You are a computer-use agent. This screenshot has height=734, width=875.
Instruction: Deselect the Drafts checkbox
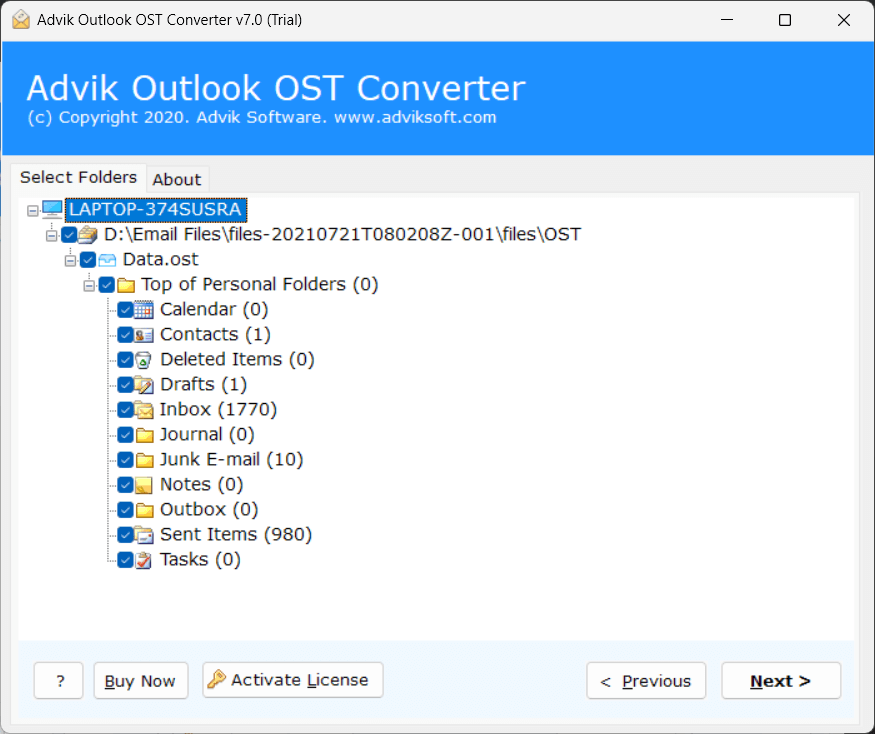pos(125,385)
